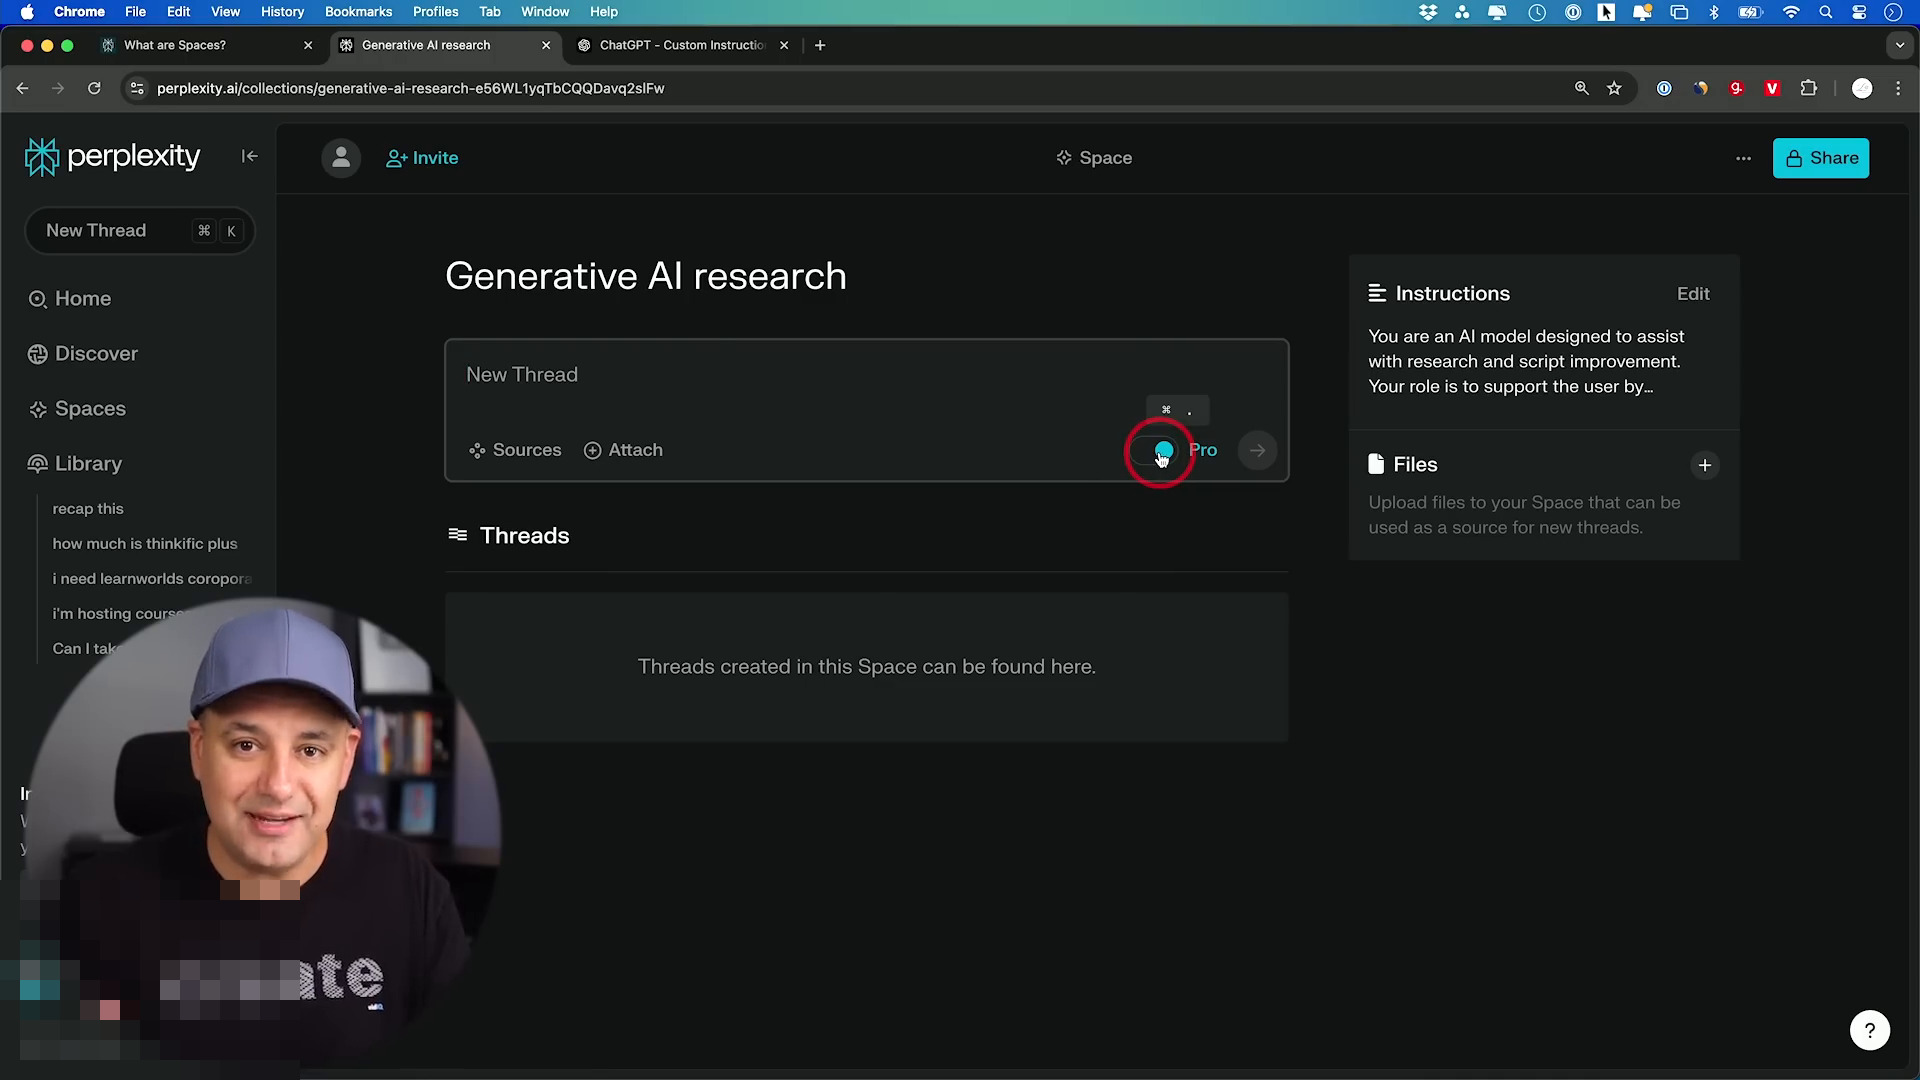The width and height of the screenshot is (1920, 1080).
Task: Open the help question-mark button
Action: click(1870, 1030)
